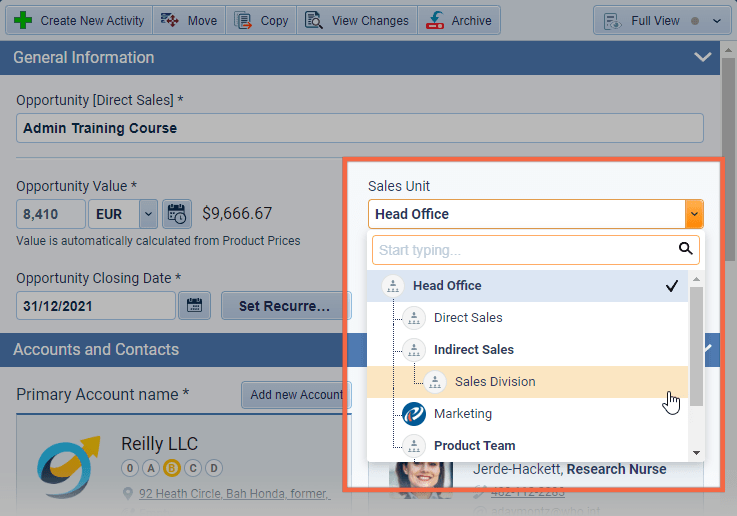The height and width of the screenshot is (516, 737).
Task: Click the Copy toolbar button
Action: 261,20
